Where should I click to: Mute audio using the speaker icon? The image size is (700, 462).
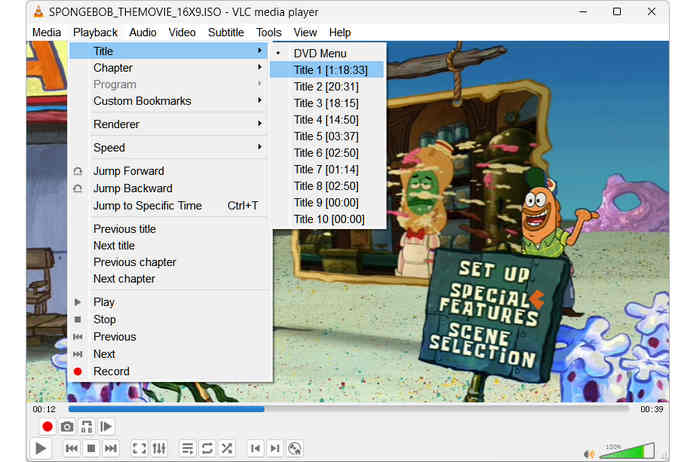pos(589,454)
